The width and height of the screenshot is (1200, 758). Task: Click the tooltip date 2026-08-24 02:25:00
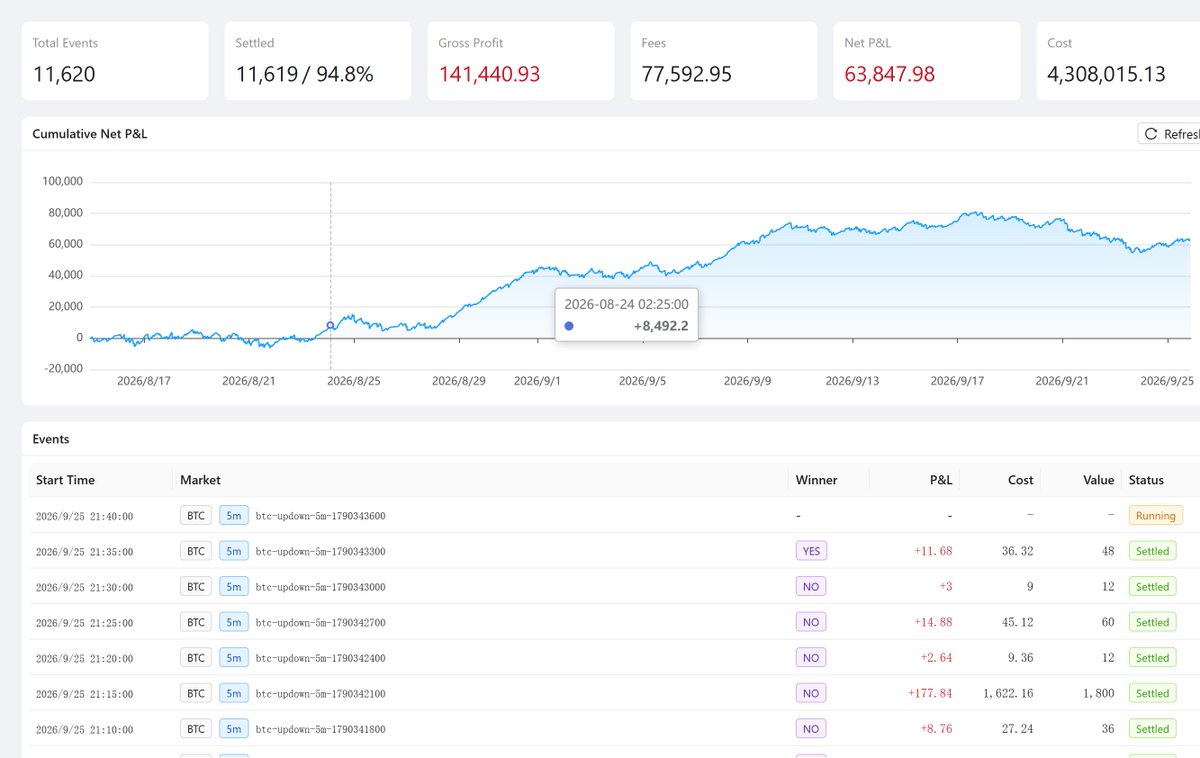(626, 303)
